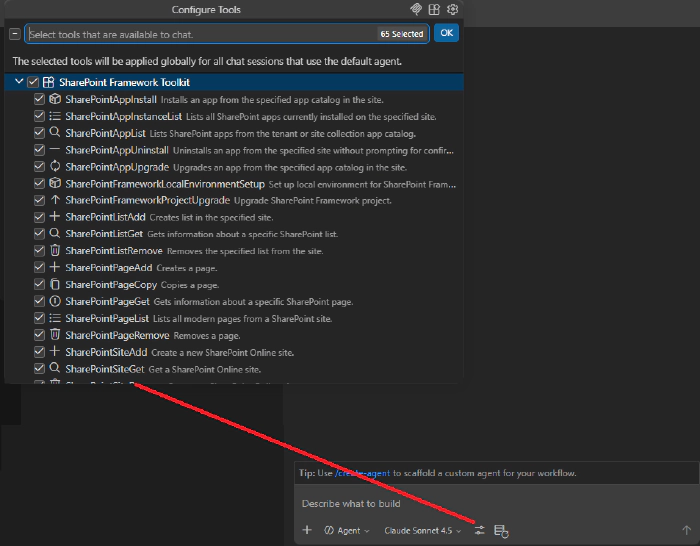Viewport: 700px width, 546px height.
Task: Toggle the SharePointPageList checkbox
Action: click(39, 318)
